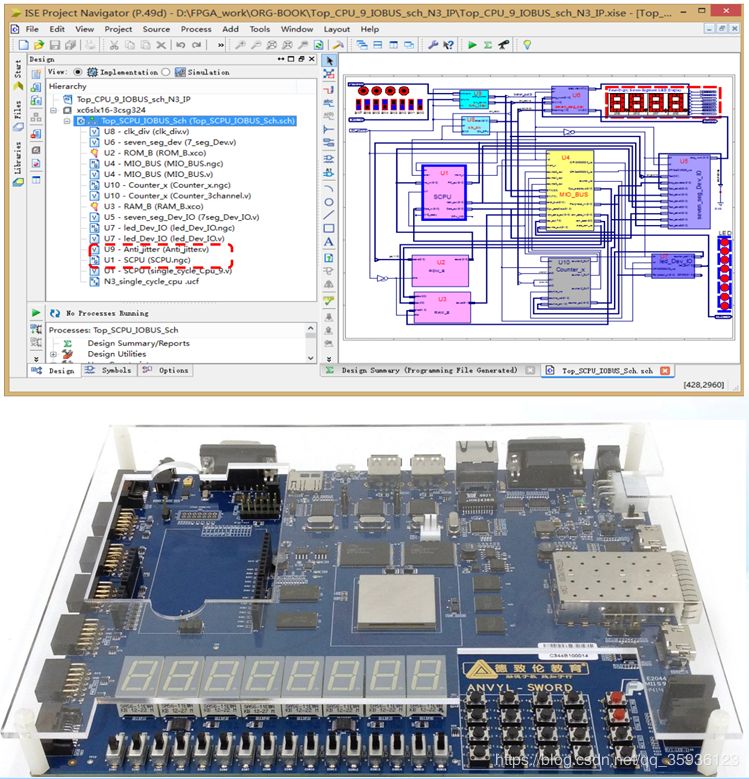This screenshot has height=779, width=749.
Task: Click the yellow MIO_BUS U4 block
Action: (x=570, y=191)
